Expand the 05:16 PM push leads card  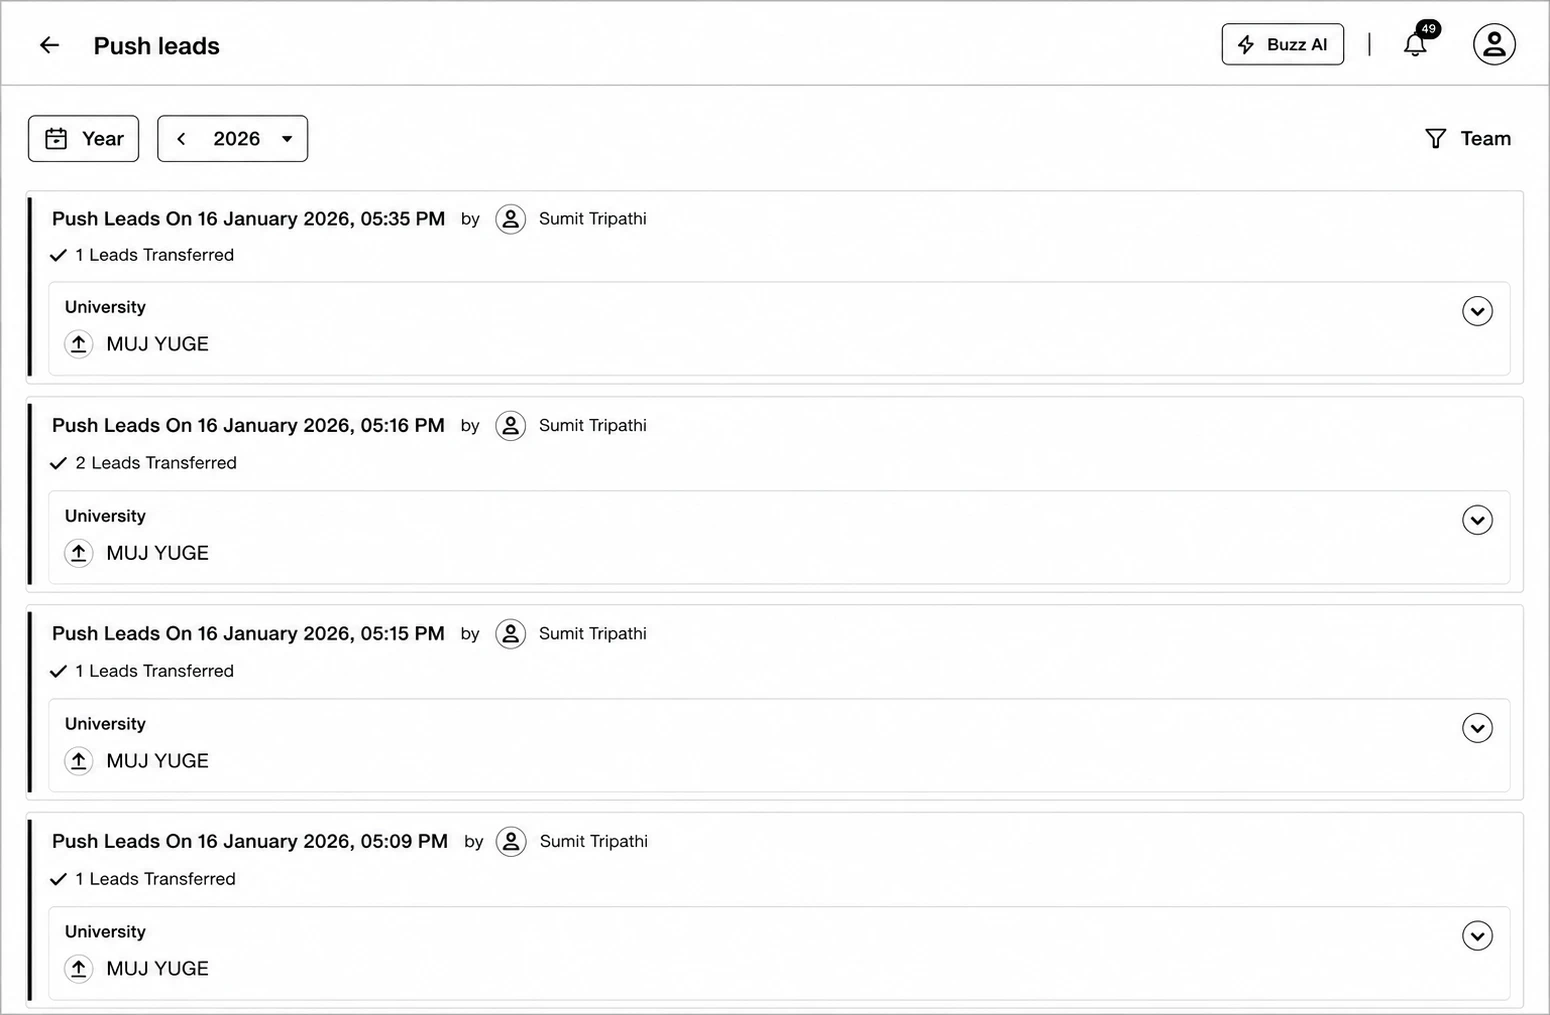1477,520
